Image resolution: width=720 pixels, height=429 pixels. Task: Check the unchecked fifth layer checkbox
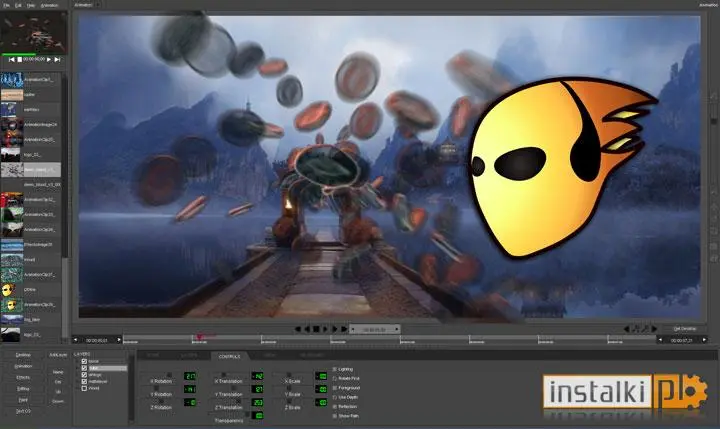pos(84,388)
